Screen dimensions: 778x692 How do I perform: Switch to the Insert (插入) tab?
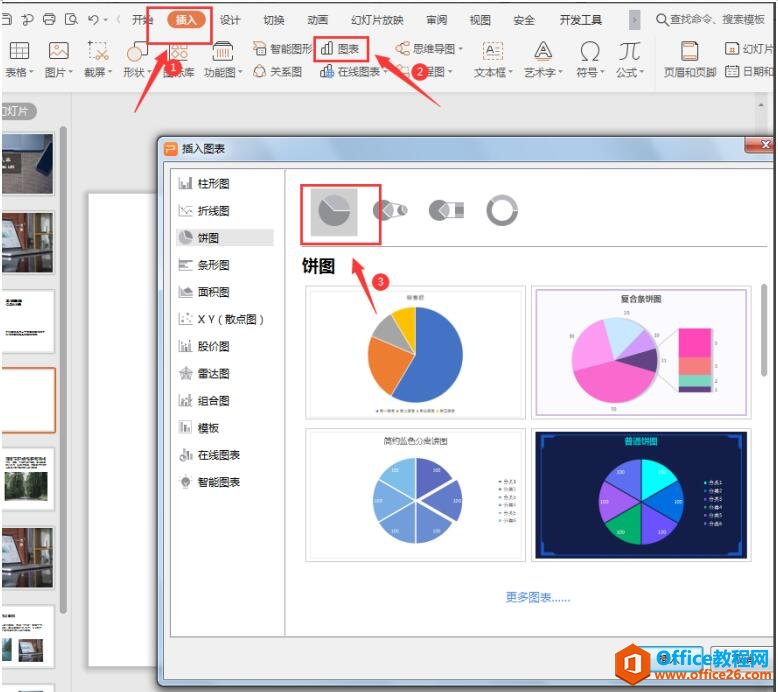186,20
